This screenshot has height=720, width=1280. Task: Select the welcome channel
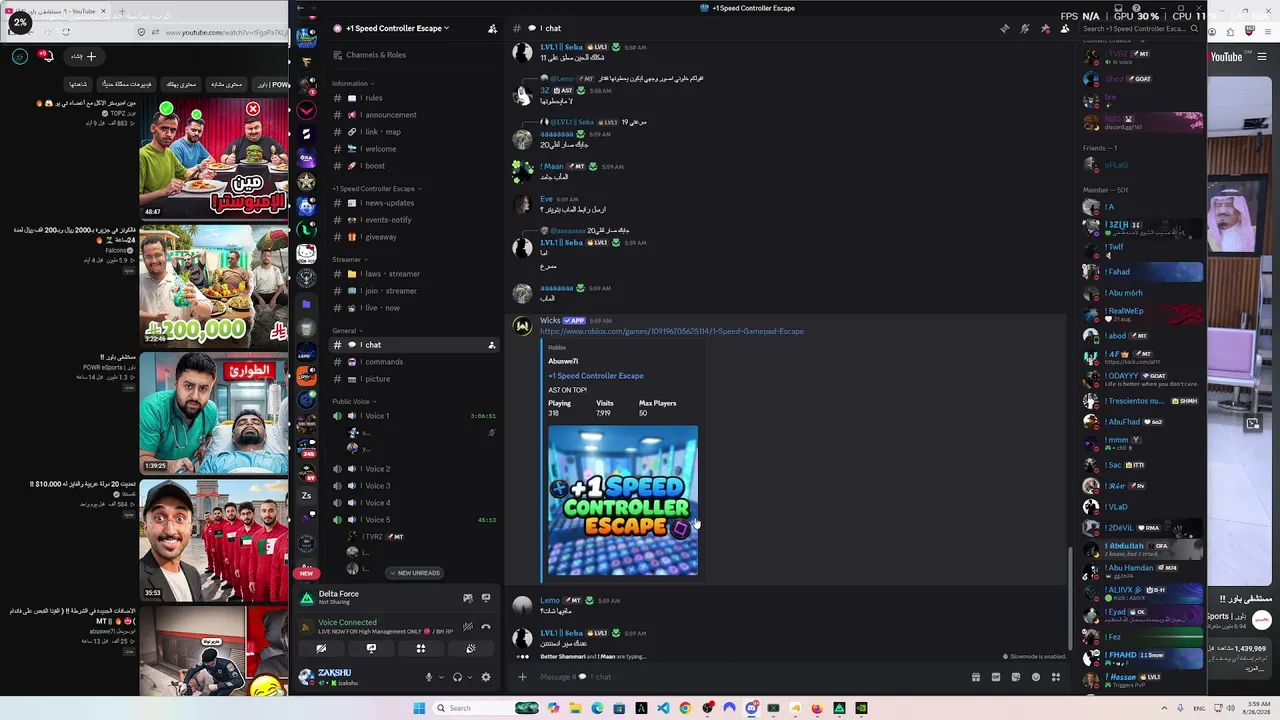414,149
